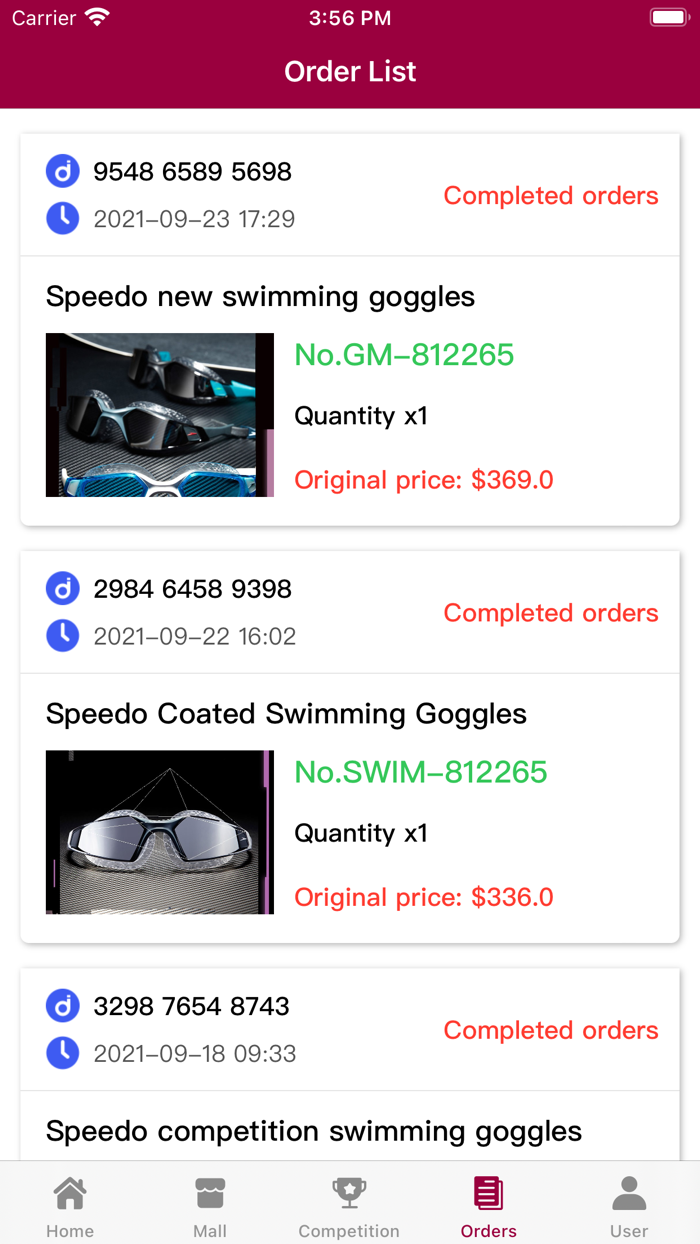700x1244 pixels.
Task: Click the order ID badge beside 9548 6589 5698
Action: 62,171
